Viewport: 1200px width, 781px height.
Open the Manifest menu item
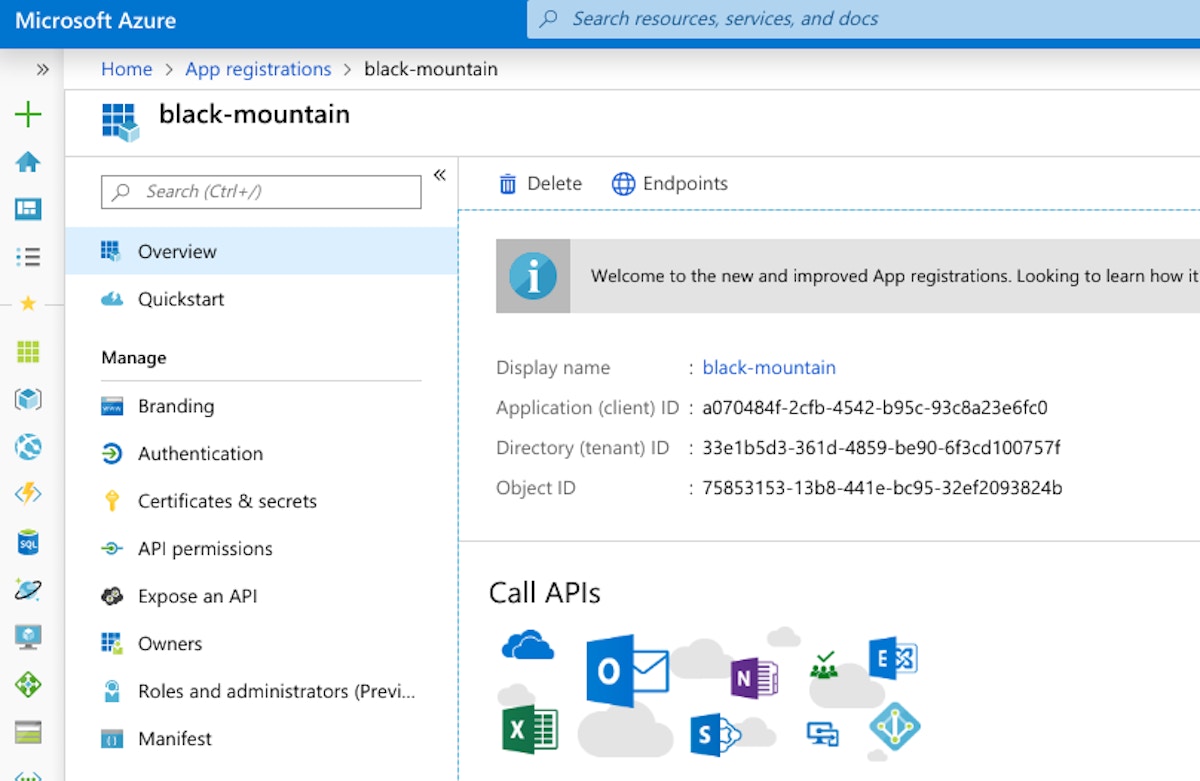point(175,739)
